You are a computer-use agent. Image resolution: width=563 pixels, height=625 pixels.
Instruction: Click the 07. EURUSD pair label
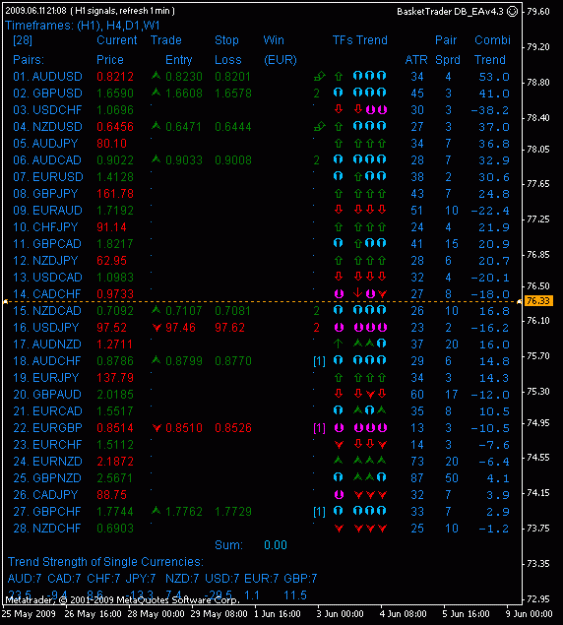pyautogui.click(x=48, y=177)
